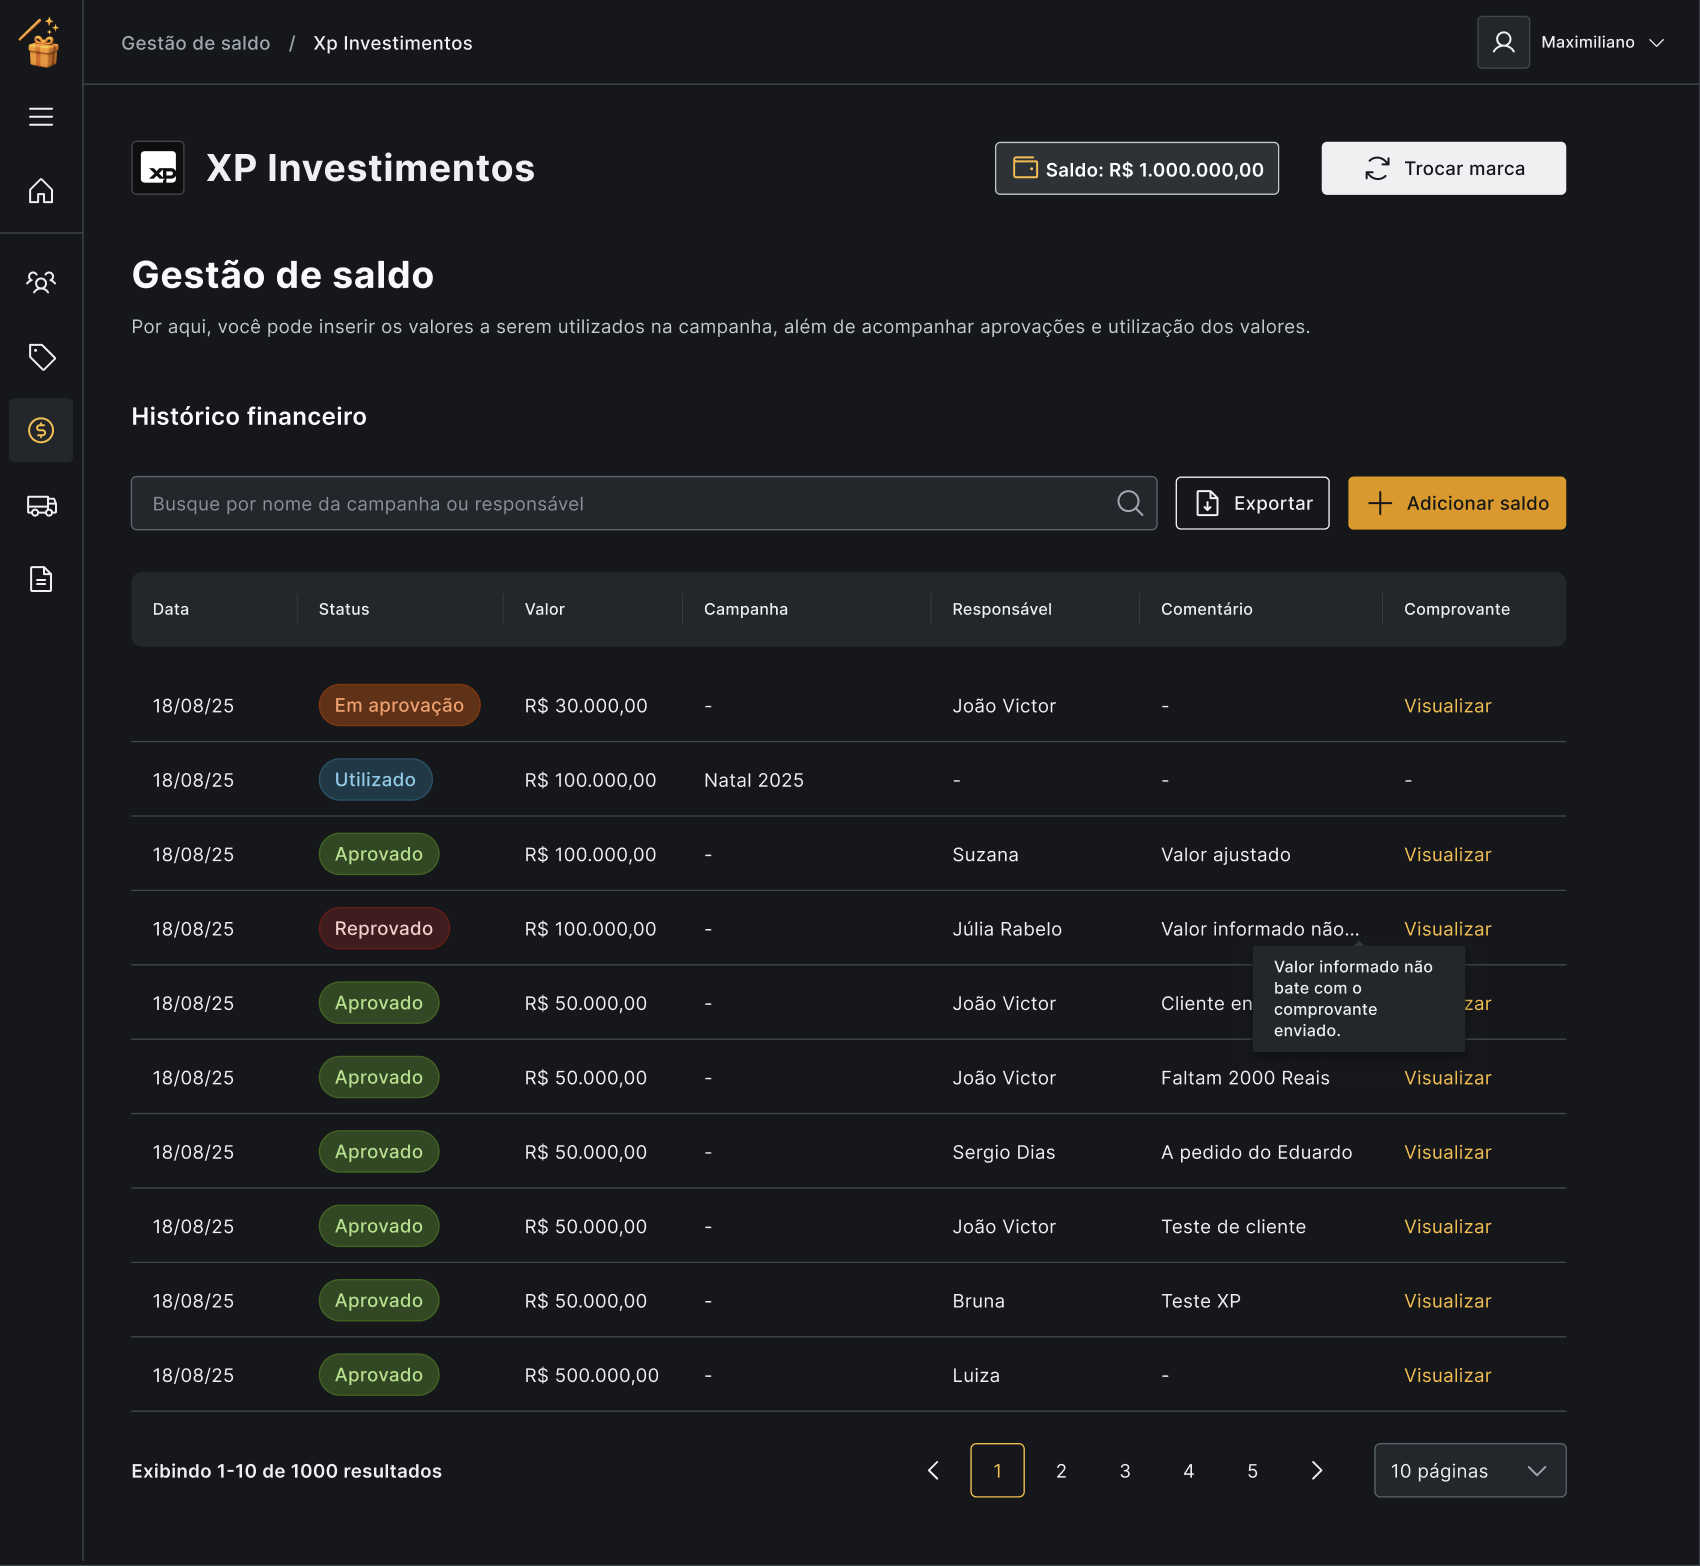Open the document sidebar icon
The image size is (1700, 1566).
[41, 579]
